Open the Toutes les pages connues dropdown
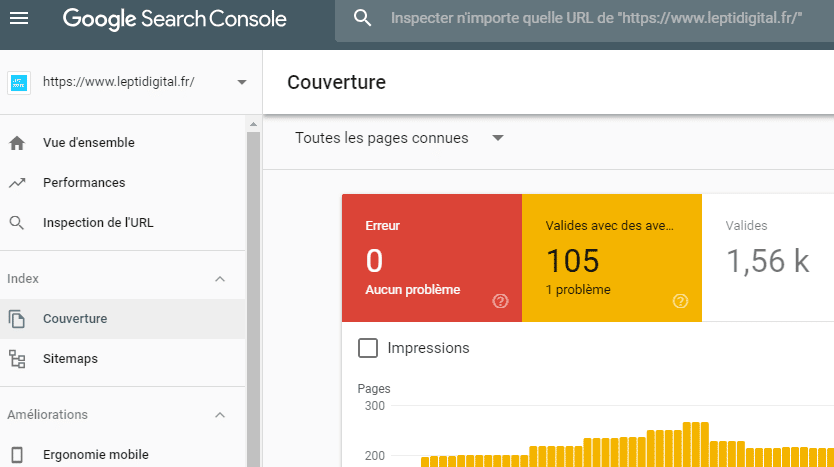 (x=399, y=138)
